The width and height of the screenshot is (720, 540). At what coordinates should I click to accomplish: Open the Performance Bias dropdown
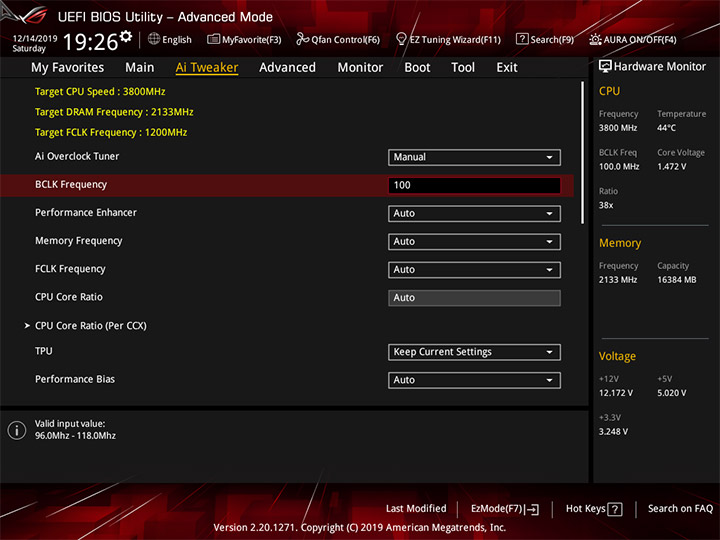click(x=474, y=380)
